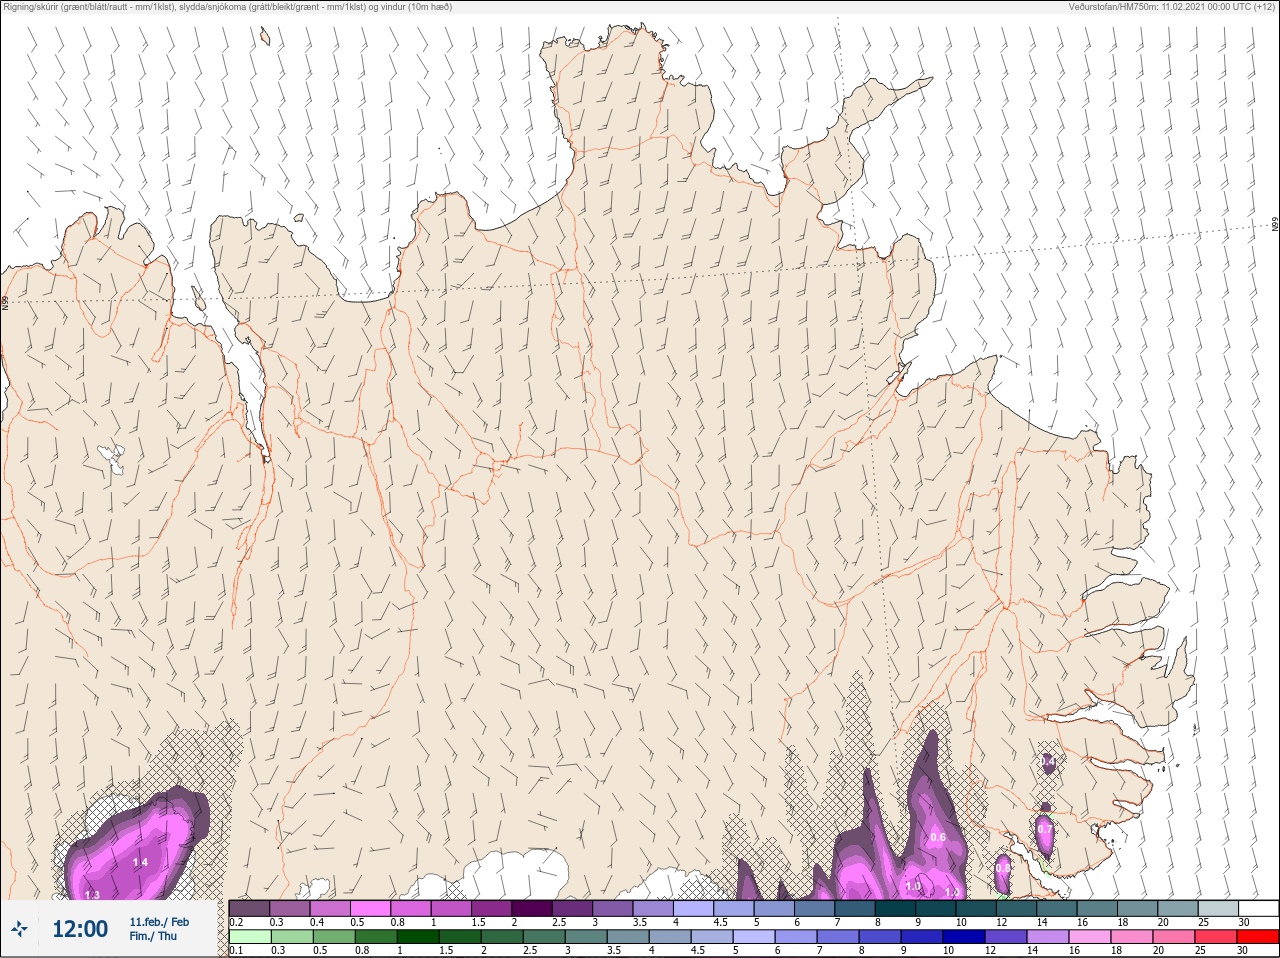The height and width of the screenshot is (958, 1280).
Task: Click the 'N99' latitude label at the right edge
Action: (x=1275, y=224)
